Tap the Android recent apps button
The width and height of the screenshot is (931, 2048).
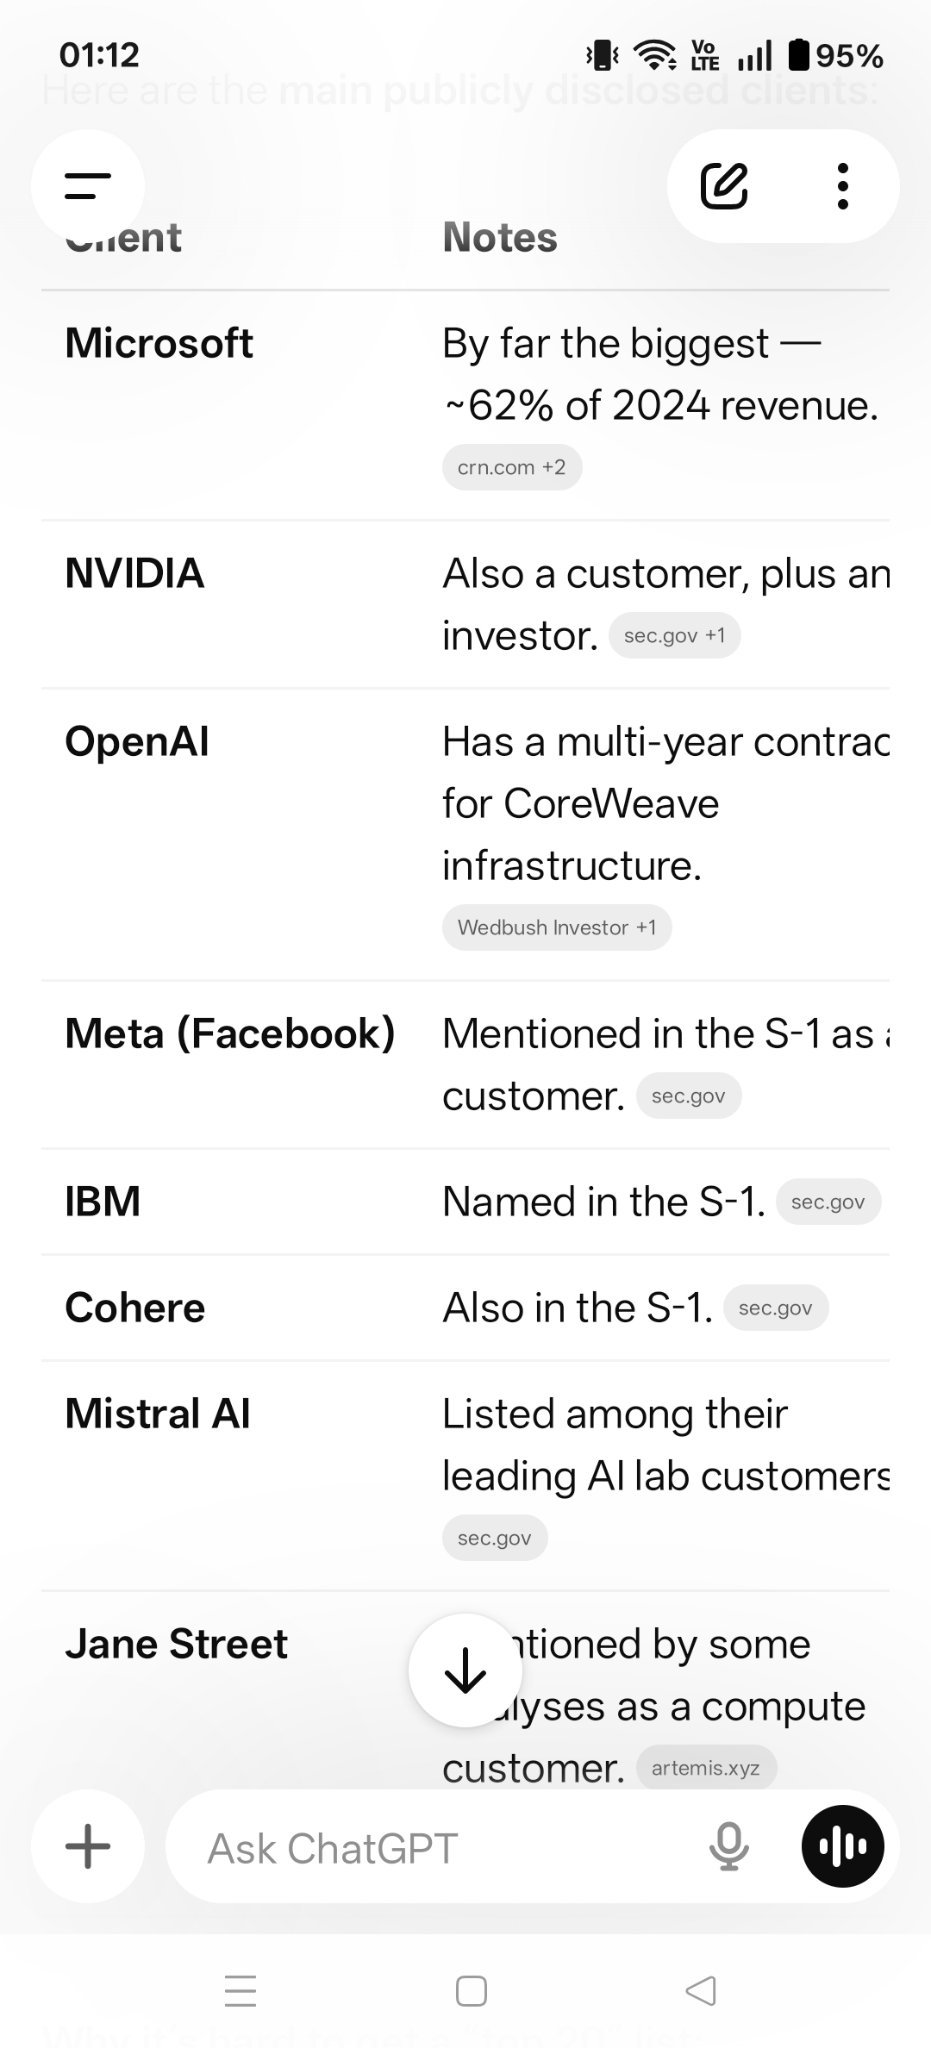click(241, 1991)
